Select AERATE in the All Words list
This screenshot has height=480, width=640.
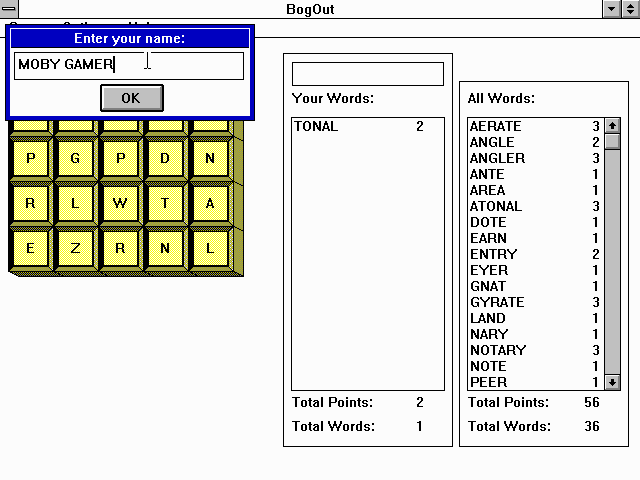495,126
